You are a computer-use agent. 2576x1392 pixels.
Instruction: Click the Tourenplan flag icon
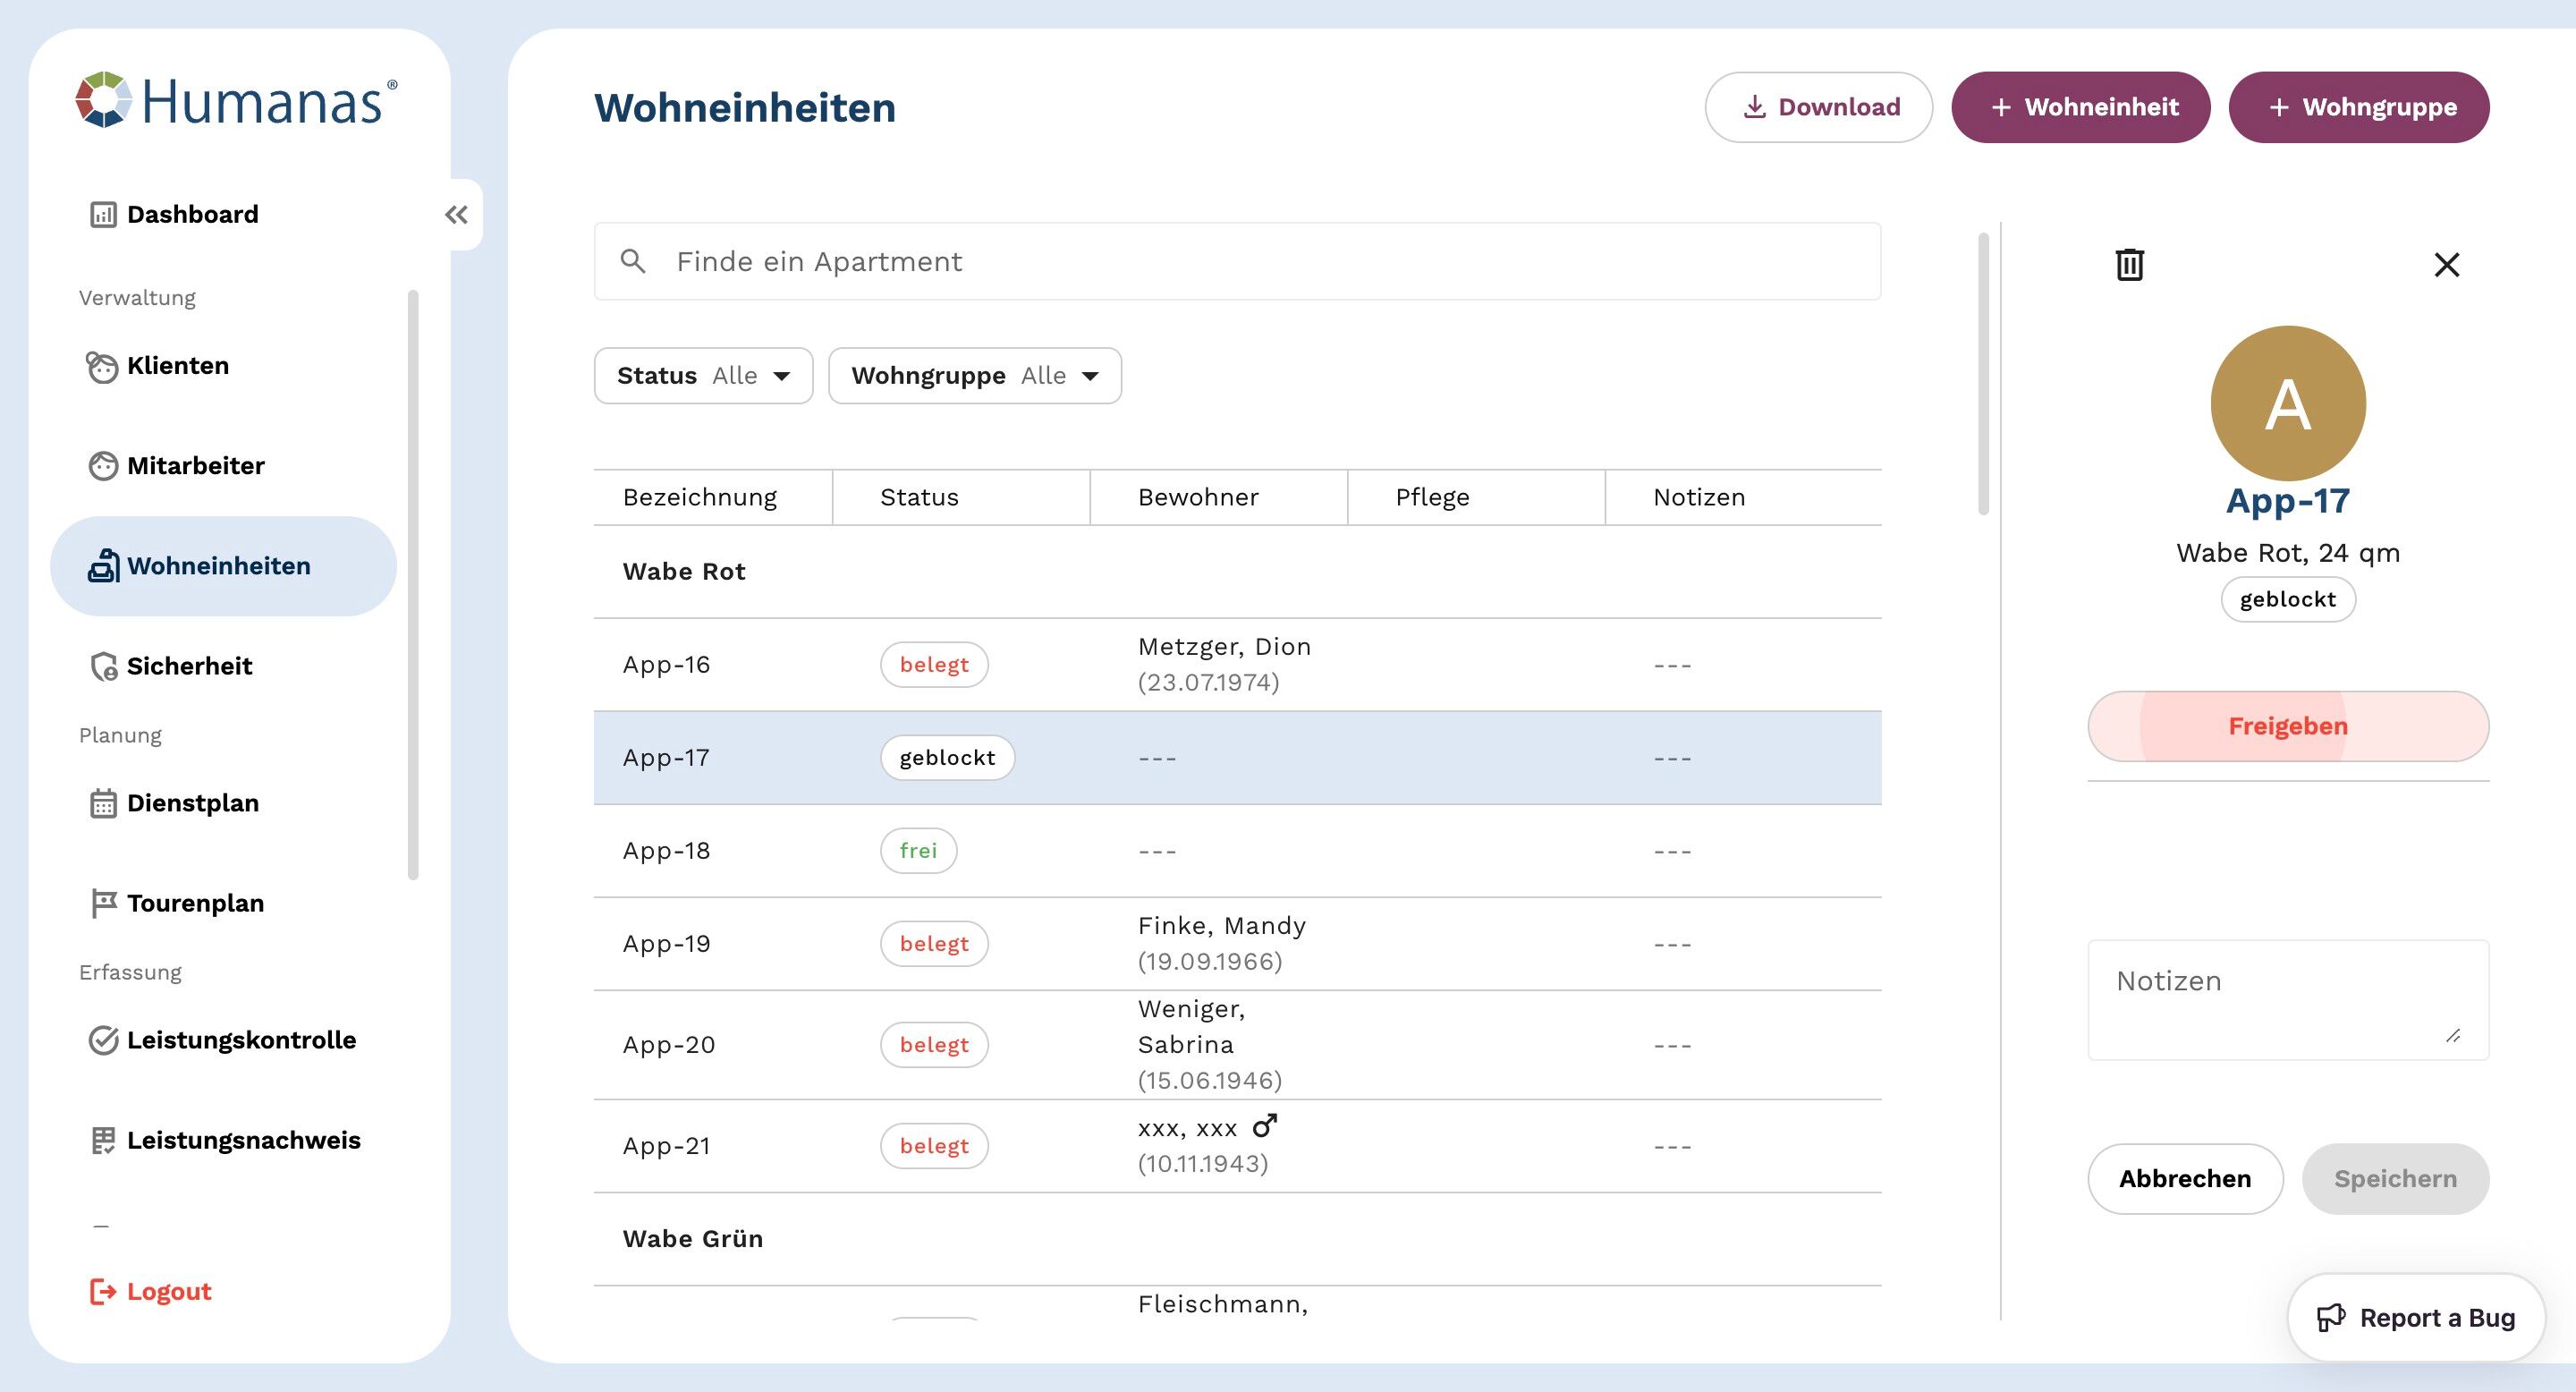tap(103, 903)
